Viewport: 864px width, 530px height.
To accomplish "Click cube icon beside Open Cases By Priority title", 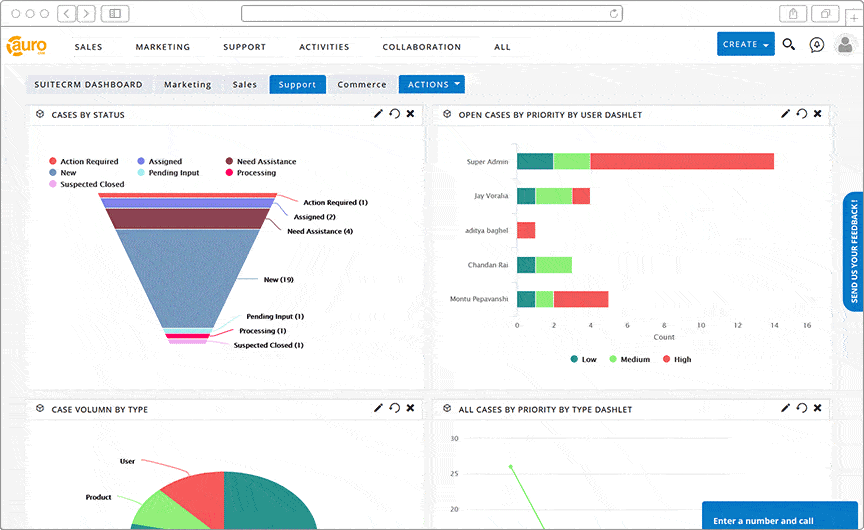I will 447,114.
